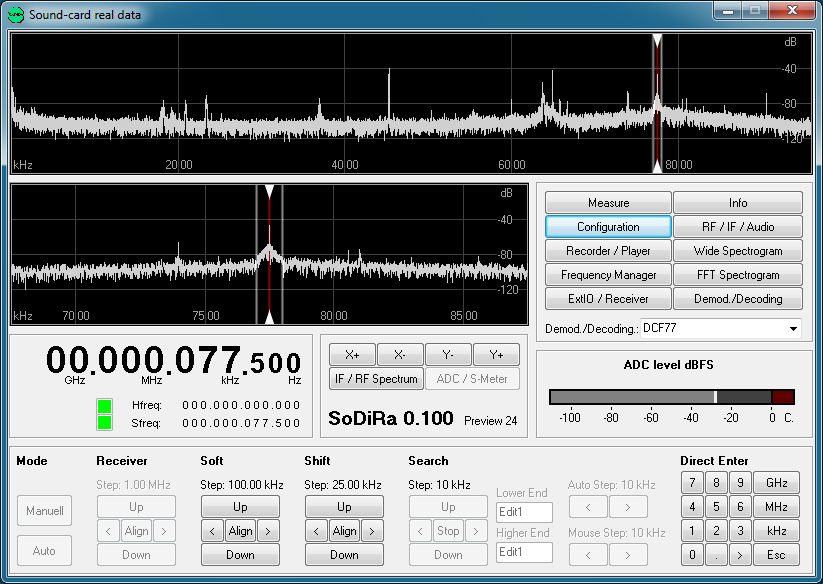Screen dimensions: 823x584
Task: Open the Measure panel
Action: (608, 203)
